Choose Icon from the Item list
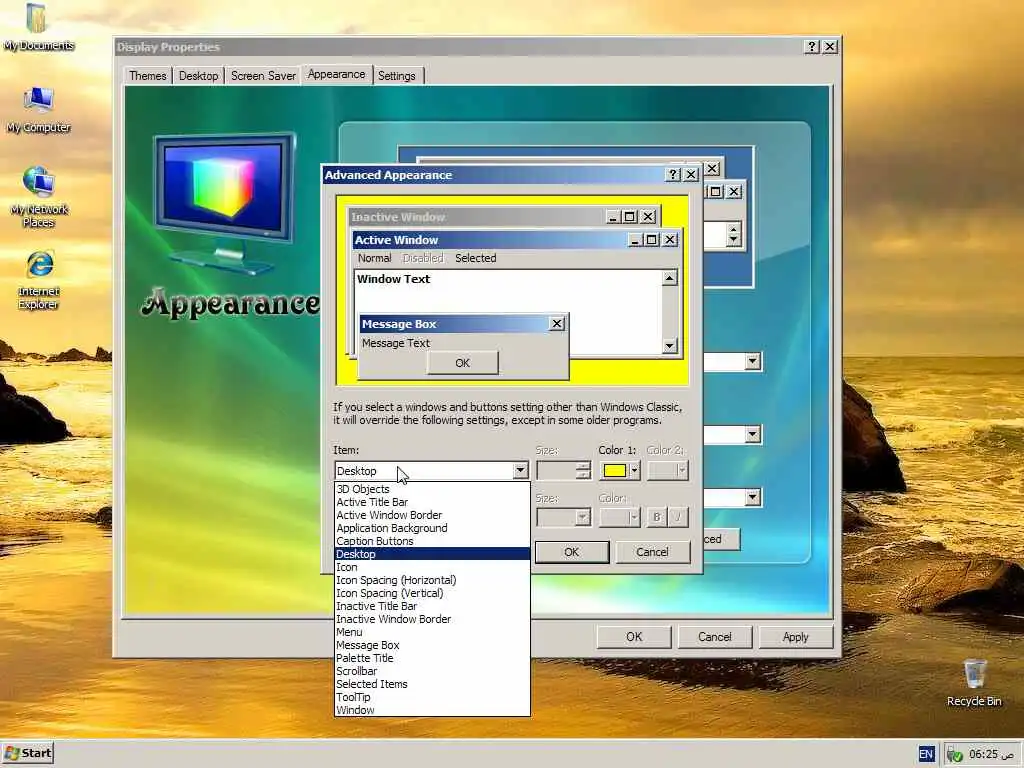This screenshot has height=768, width=1024. (x=432, y=567)
